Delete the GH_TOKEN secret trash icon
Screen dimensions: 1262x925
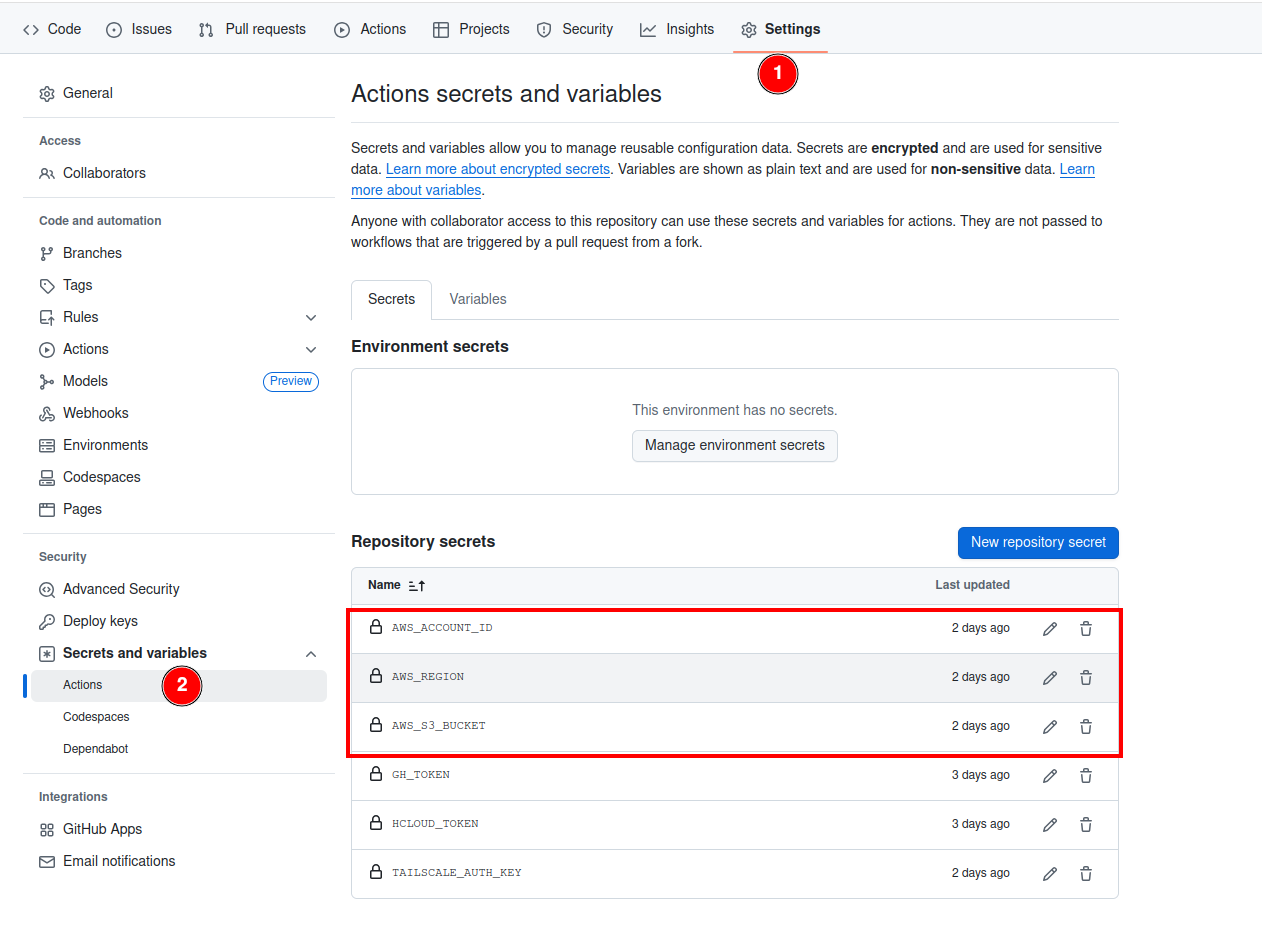tap(1086, 776)
